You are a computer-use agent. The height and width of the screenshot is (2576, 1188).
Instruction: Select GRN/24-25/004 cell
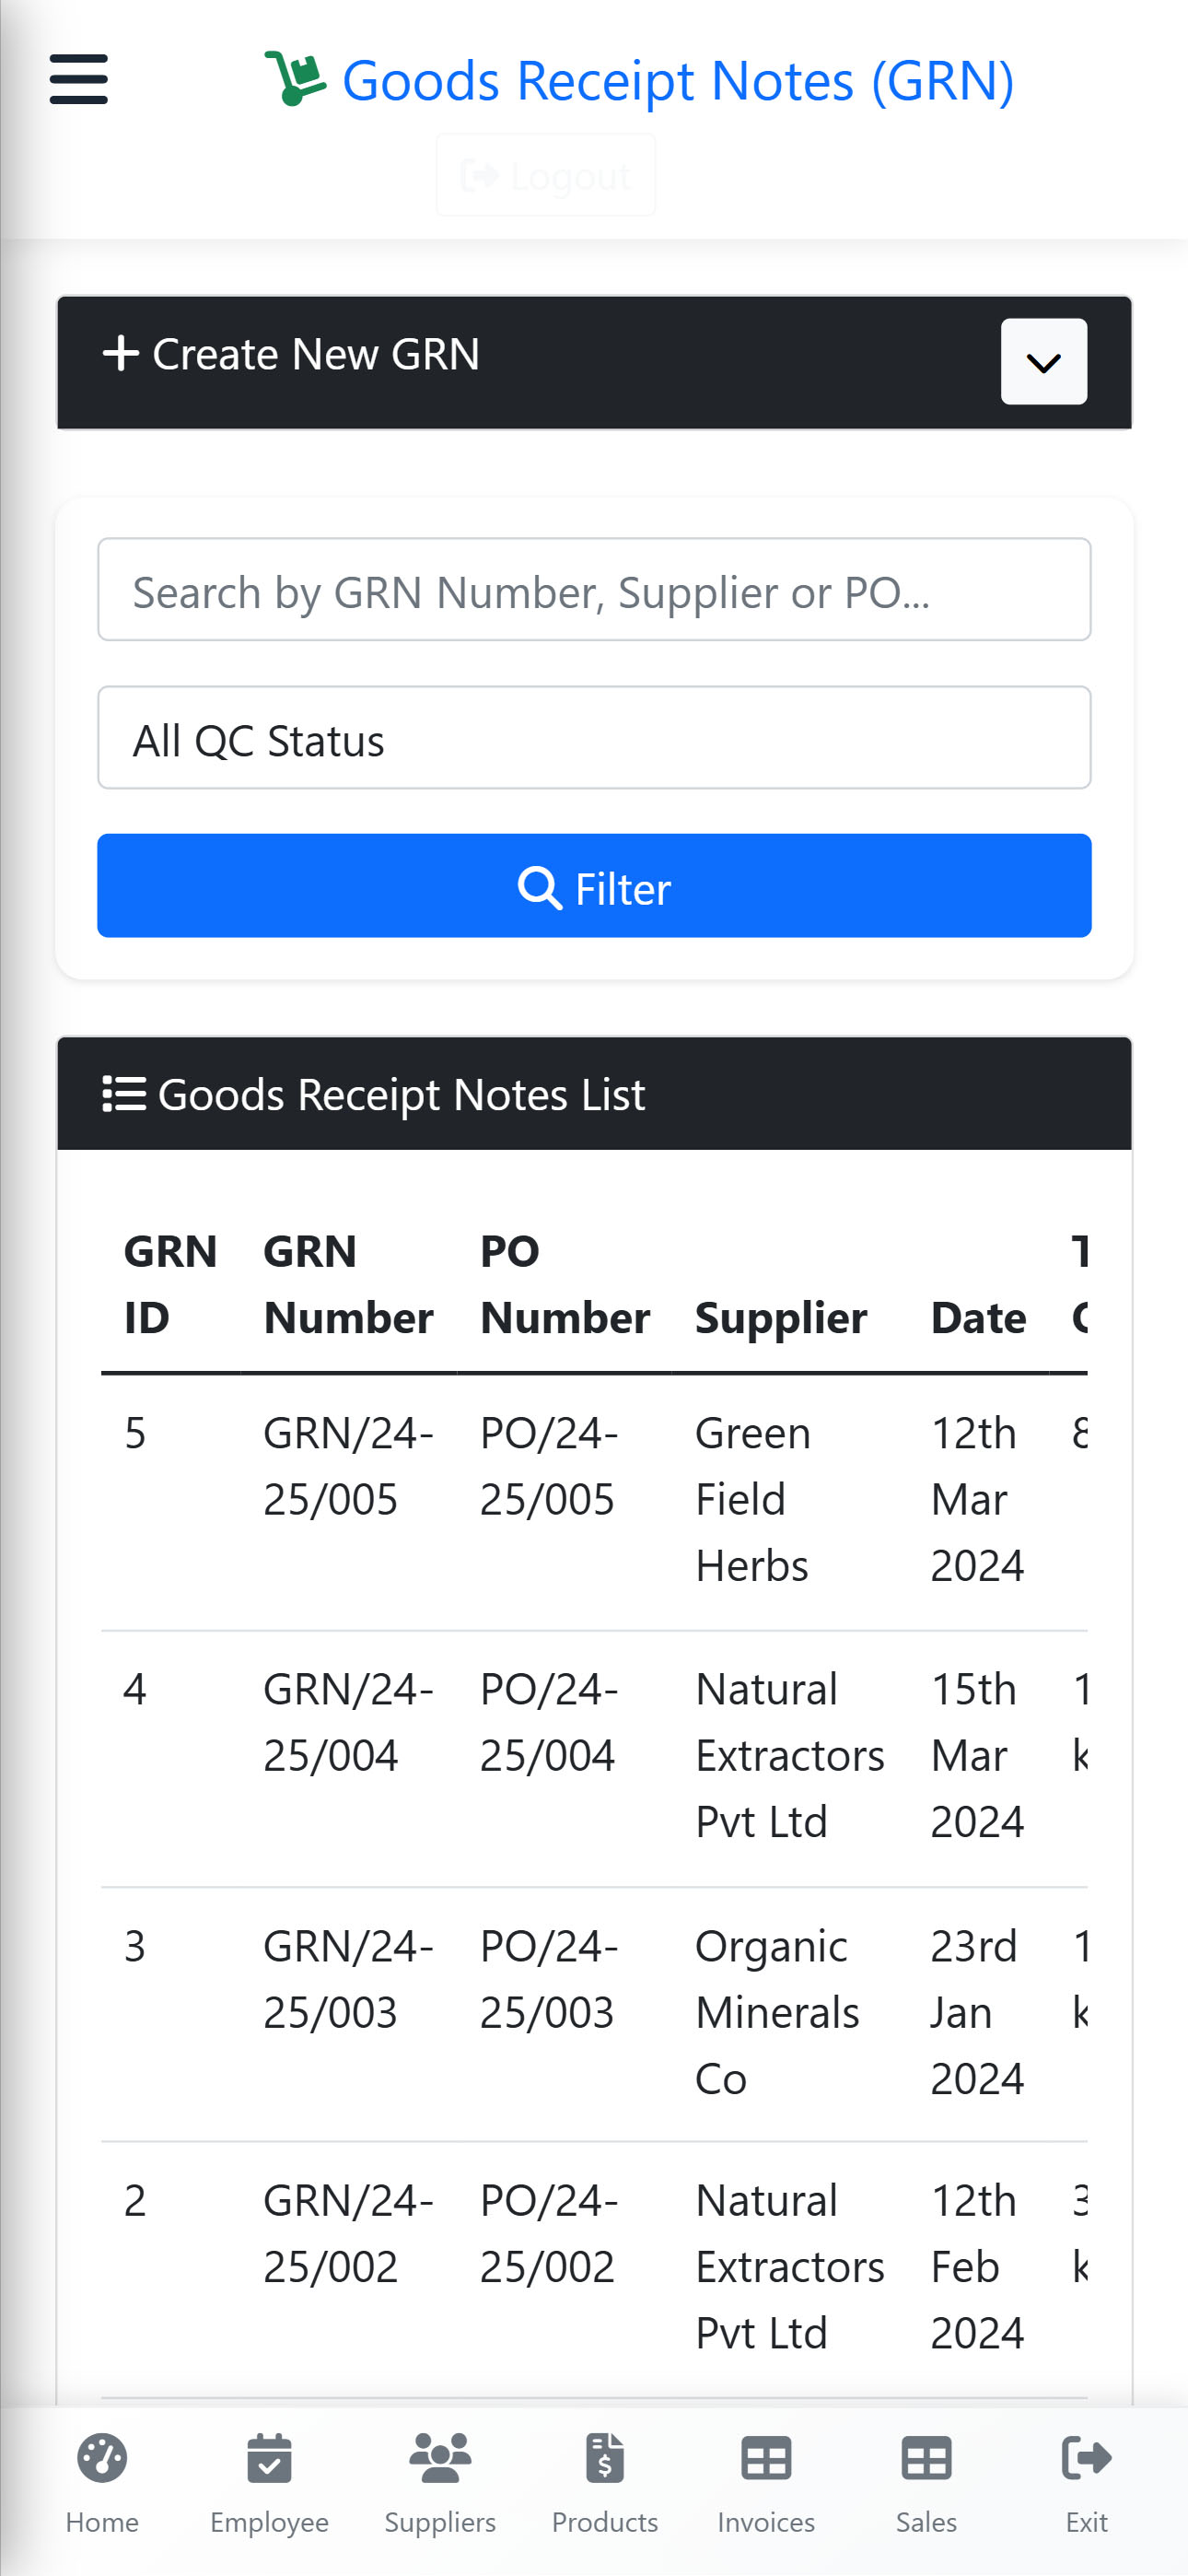348,1723
